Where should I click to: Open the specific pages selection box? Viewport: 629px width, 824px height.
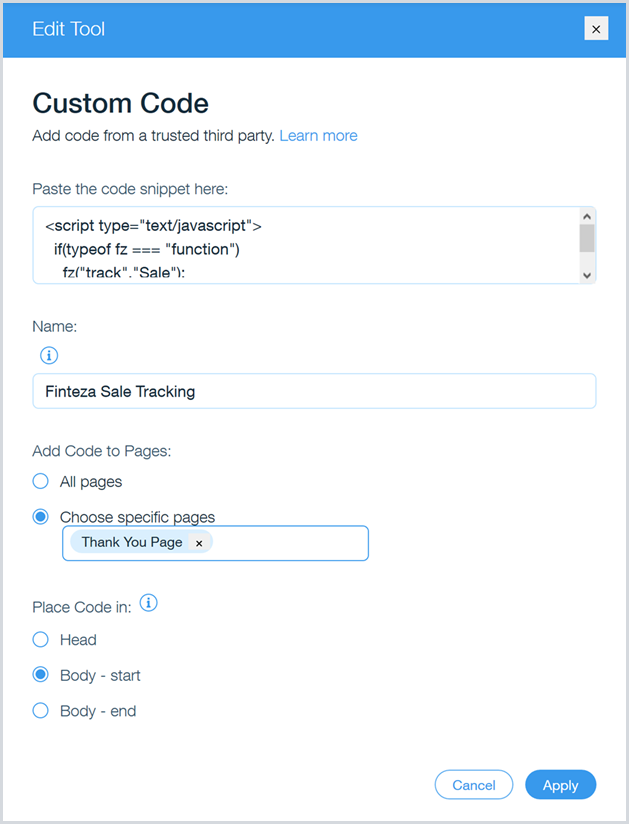[290, 543]
